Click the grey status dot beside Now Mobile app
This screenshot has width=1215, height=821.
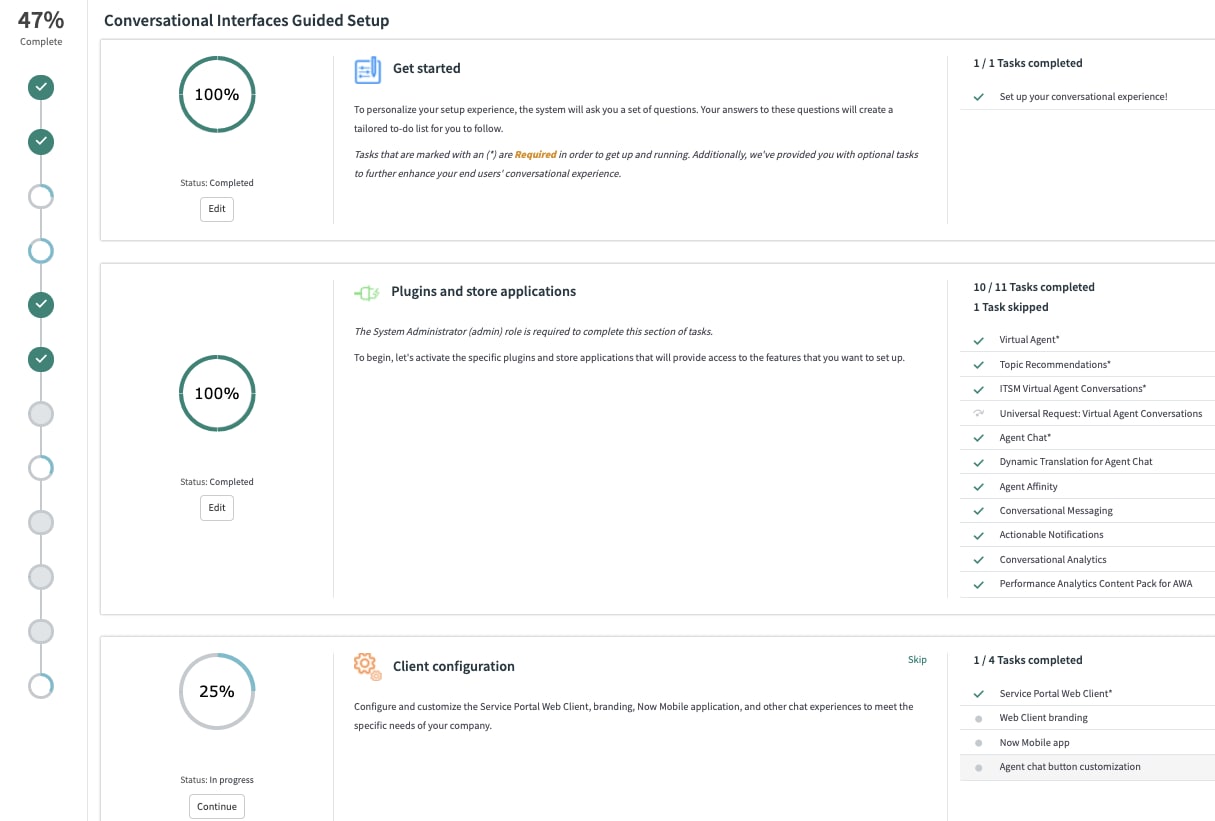click(978, 742)
